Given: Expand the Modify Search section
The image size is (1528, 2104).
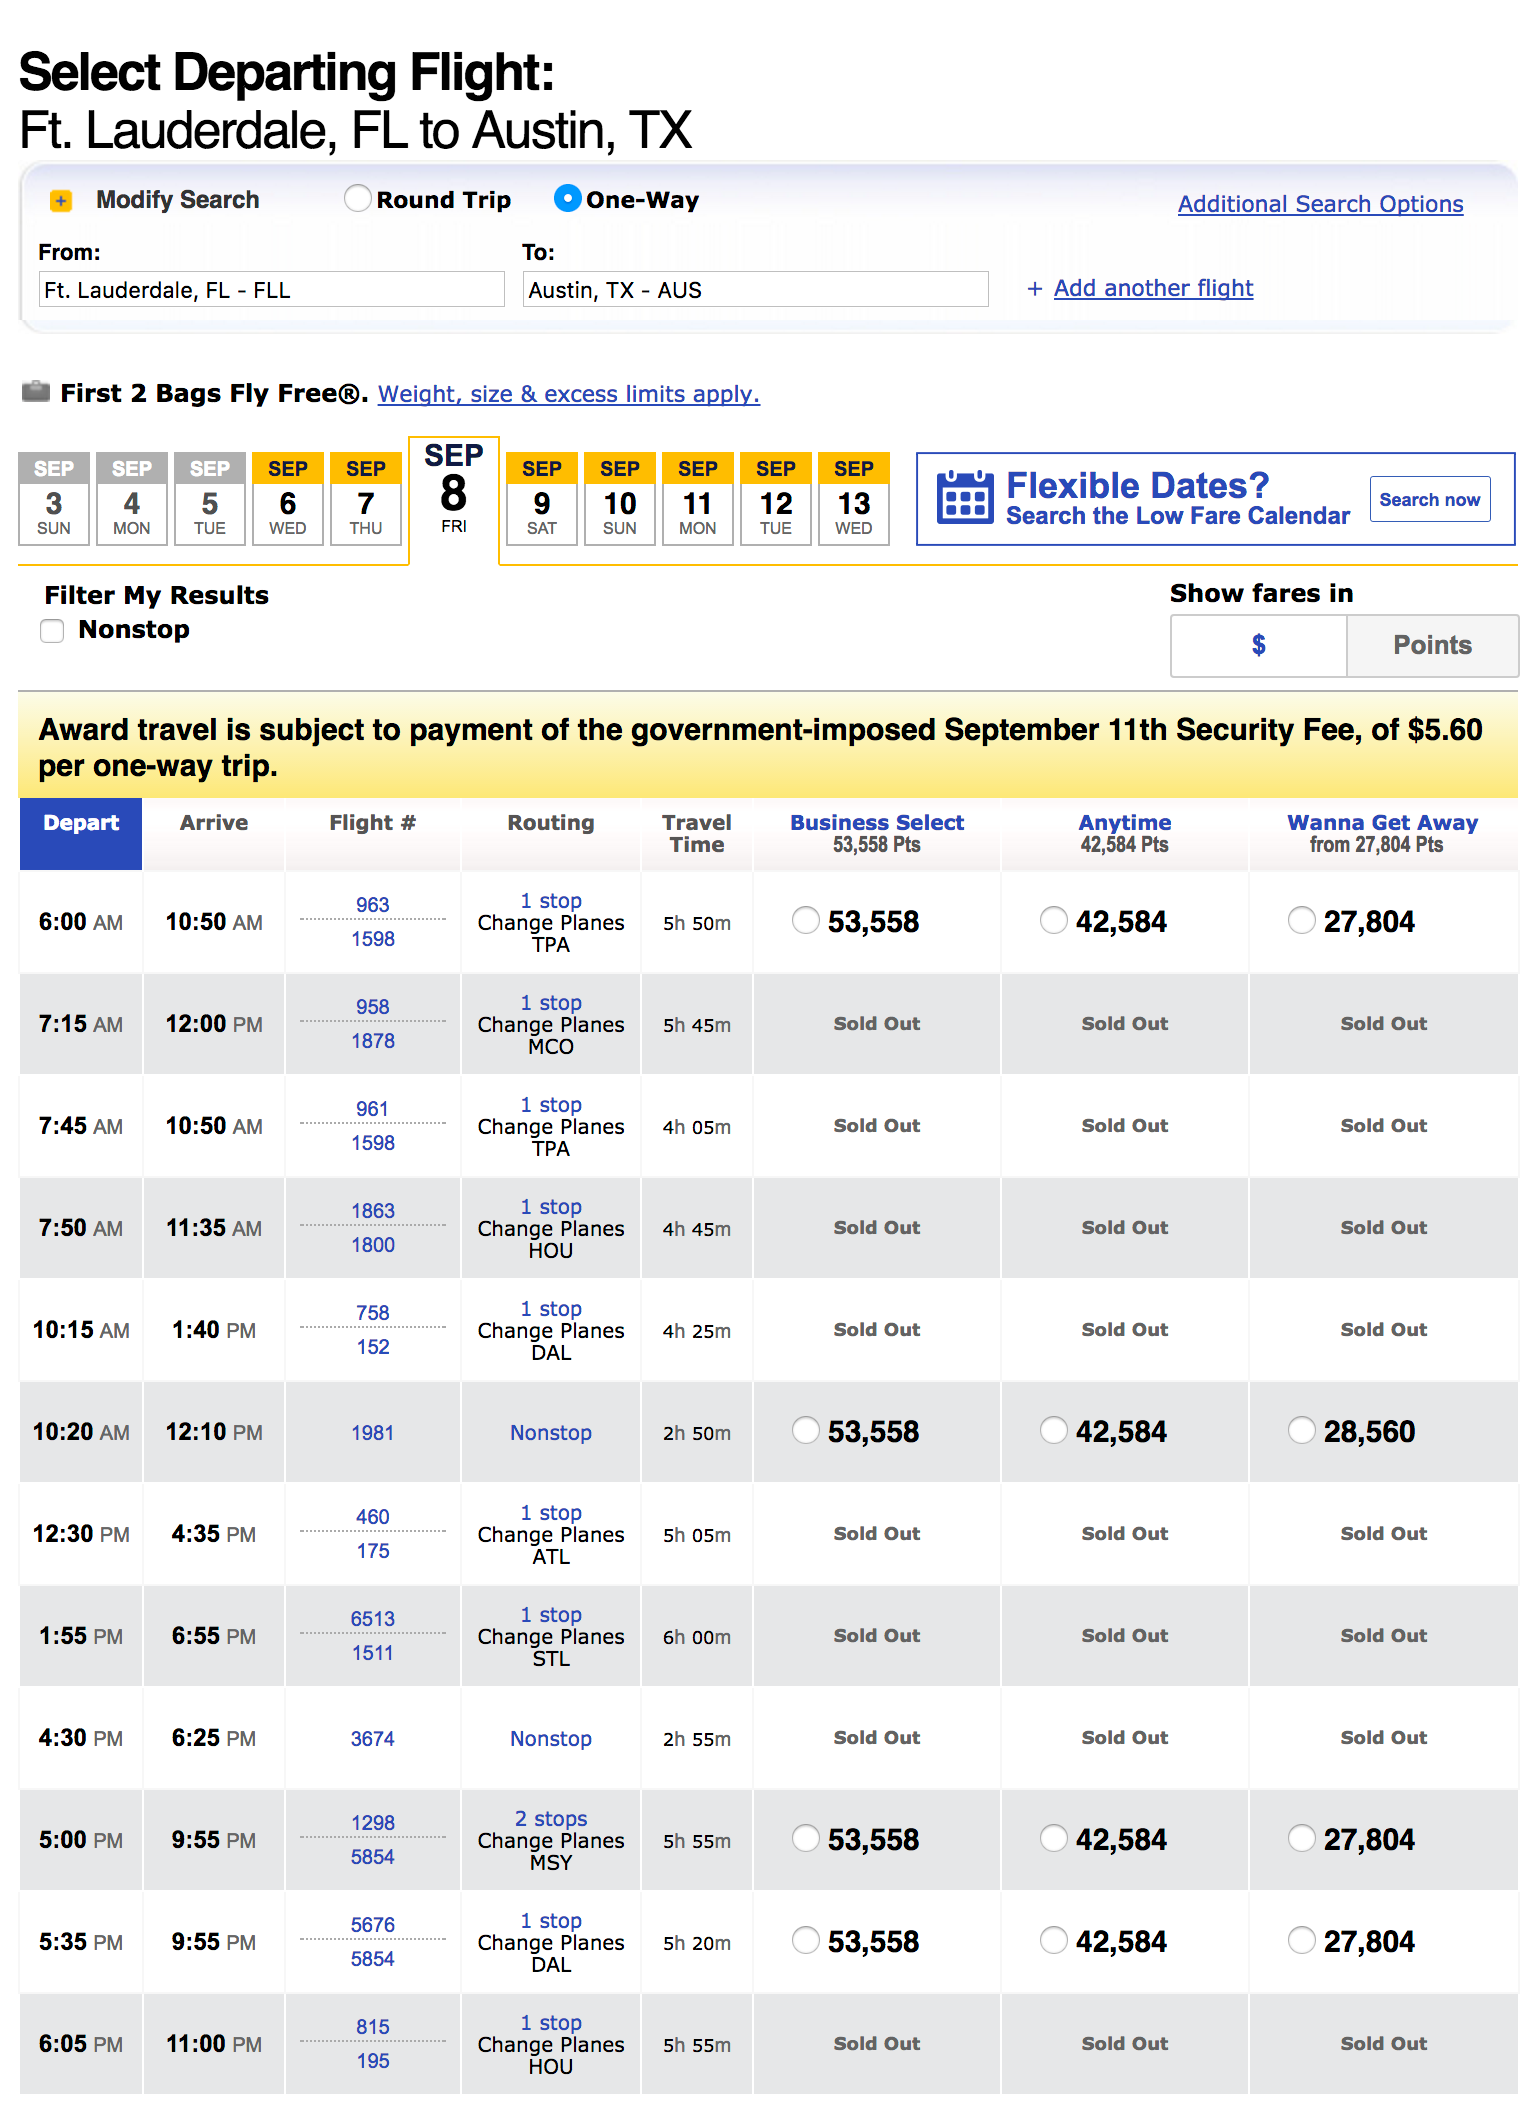Looking at the screenshot, I should click(x=177, y=200).
